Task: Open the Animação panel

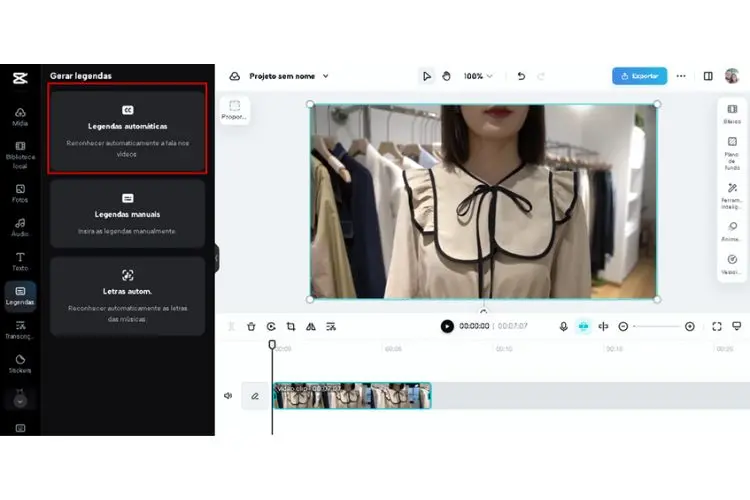Action: 732,232
